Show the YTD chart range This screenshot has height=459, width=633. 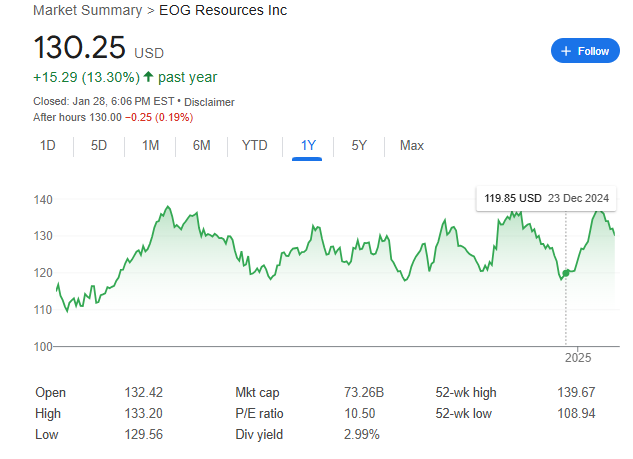254,145
